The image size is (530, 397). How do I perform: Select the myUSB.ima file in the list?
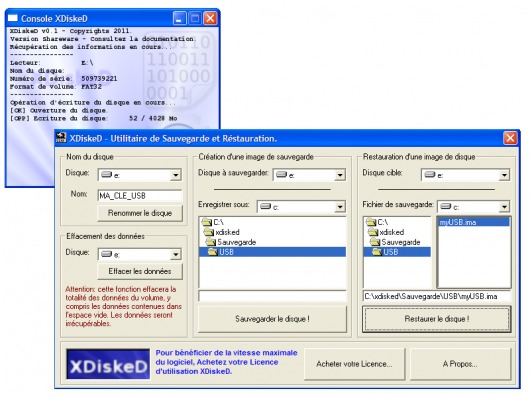(474, 222)
